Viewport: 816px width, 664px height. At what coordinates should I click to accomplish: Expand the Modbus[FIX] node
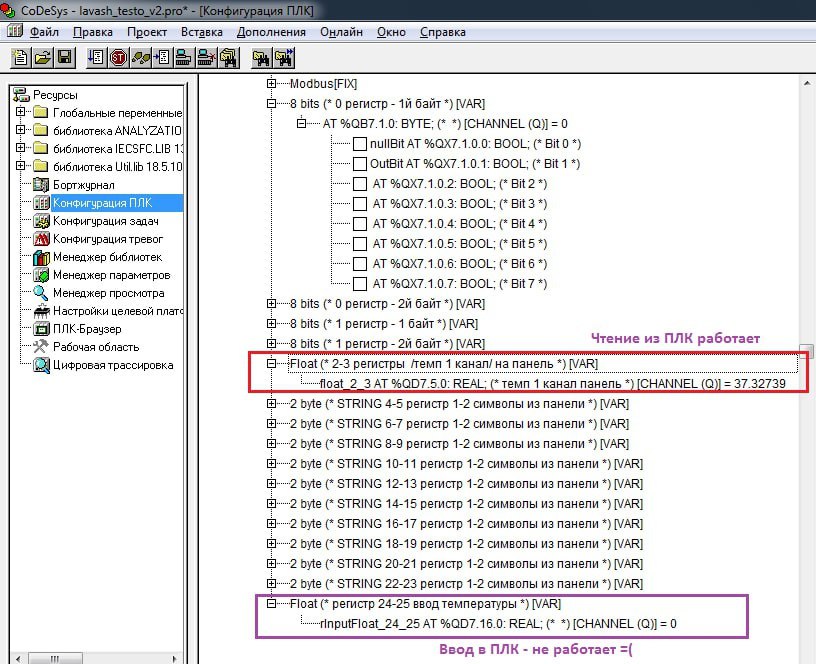(272, 83)
